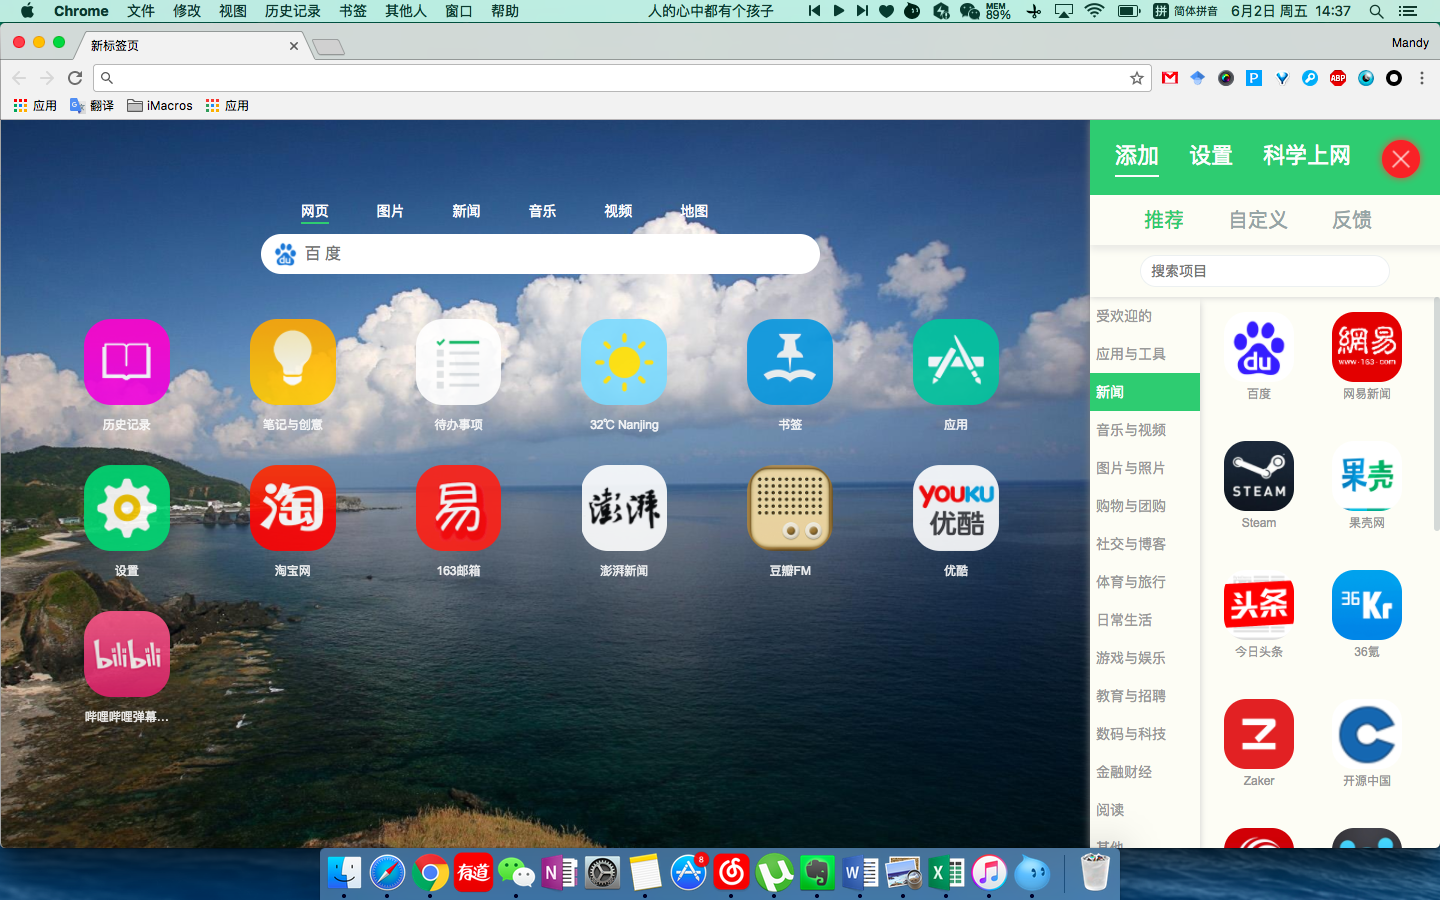Bookmark page with the star icon
This screenshot has width=1440, height=900.
point(1137,78)
